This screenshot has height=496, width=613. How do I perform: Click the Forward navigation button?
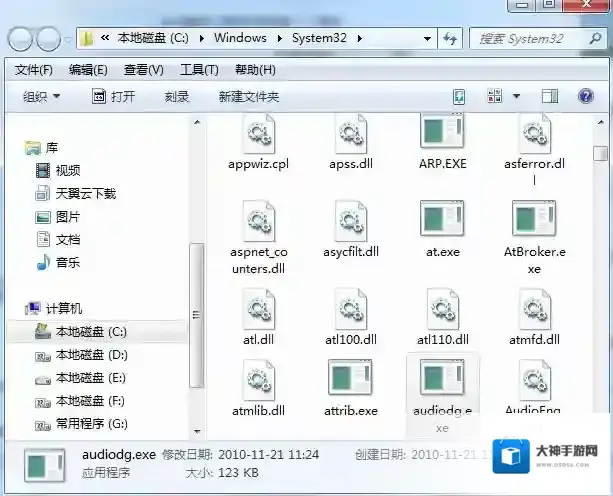pos(48,39)
